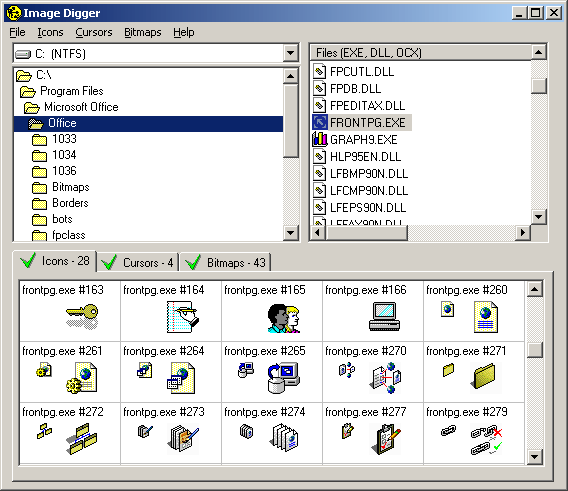Image resolution: width=568 pixels, height=491 pixels.
Task: Open the Bitmaps menu
Action: point(143,32)
